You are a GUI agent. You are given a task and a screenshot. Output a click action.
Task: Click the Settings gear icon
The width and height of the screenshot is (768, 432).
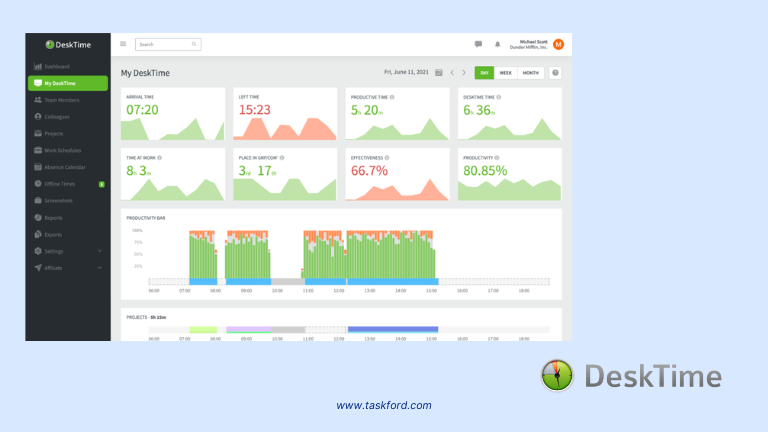pos(38,251)
